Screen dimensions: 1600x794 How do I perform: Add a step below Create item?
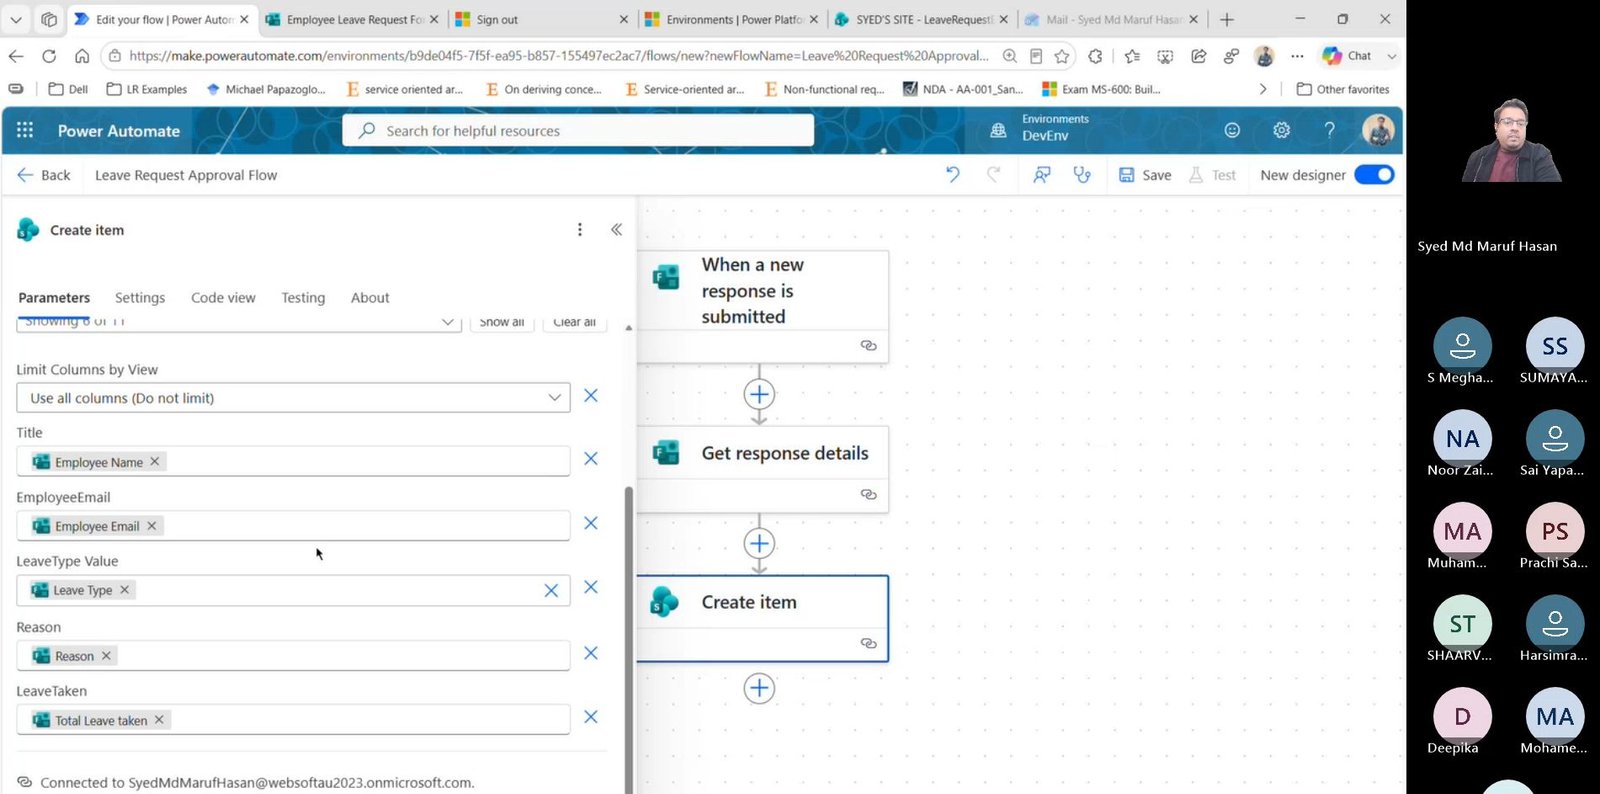pos(759,688)
